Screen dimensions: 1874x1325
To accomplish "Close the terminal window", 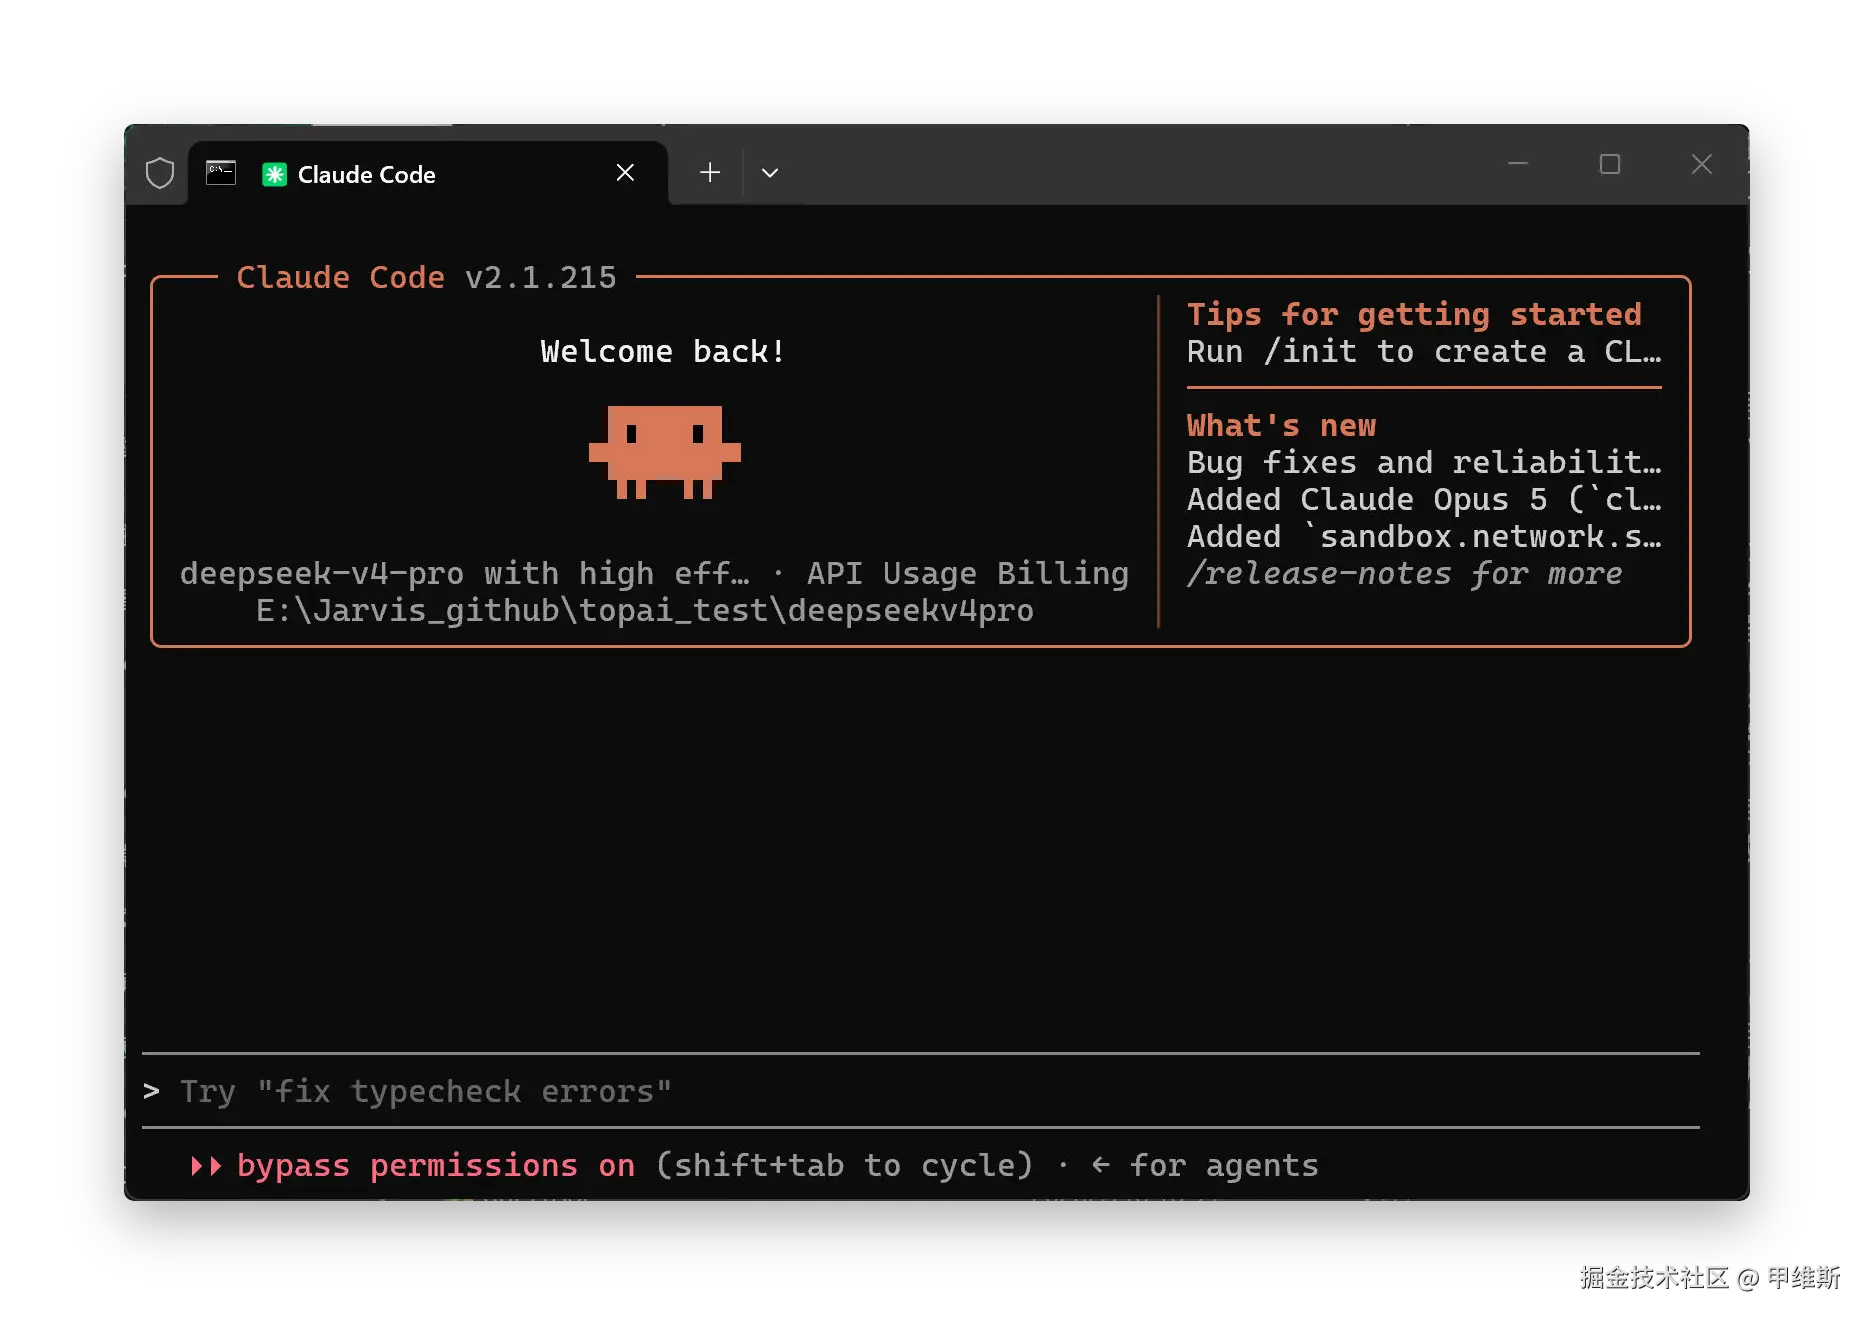I will [x=1702, y=164].
